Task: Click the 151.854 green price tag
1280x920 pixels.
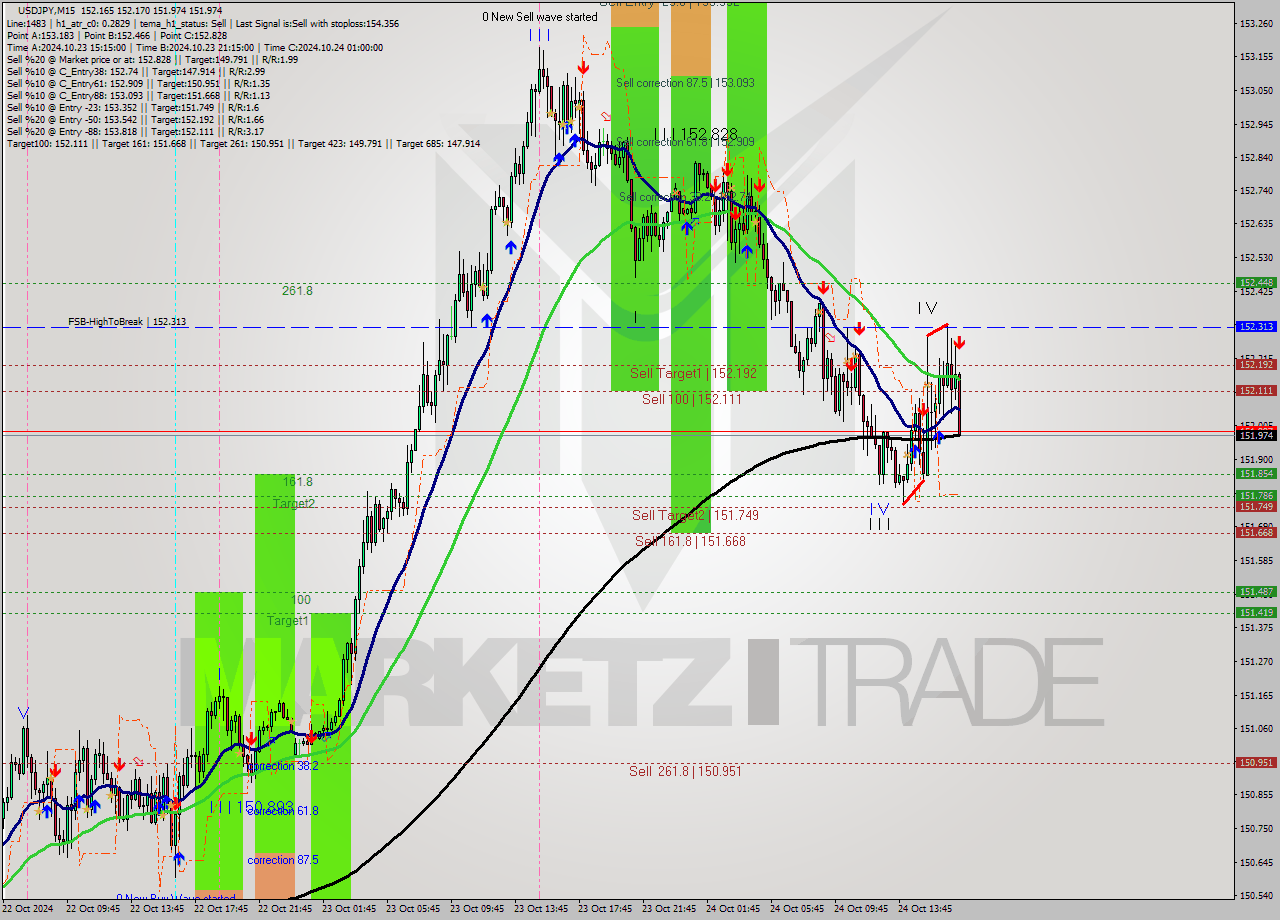Action: click(1256, 474)
